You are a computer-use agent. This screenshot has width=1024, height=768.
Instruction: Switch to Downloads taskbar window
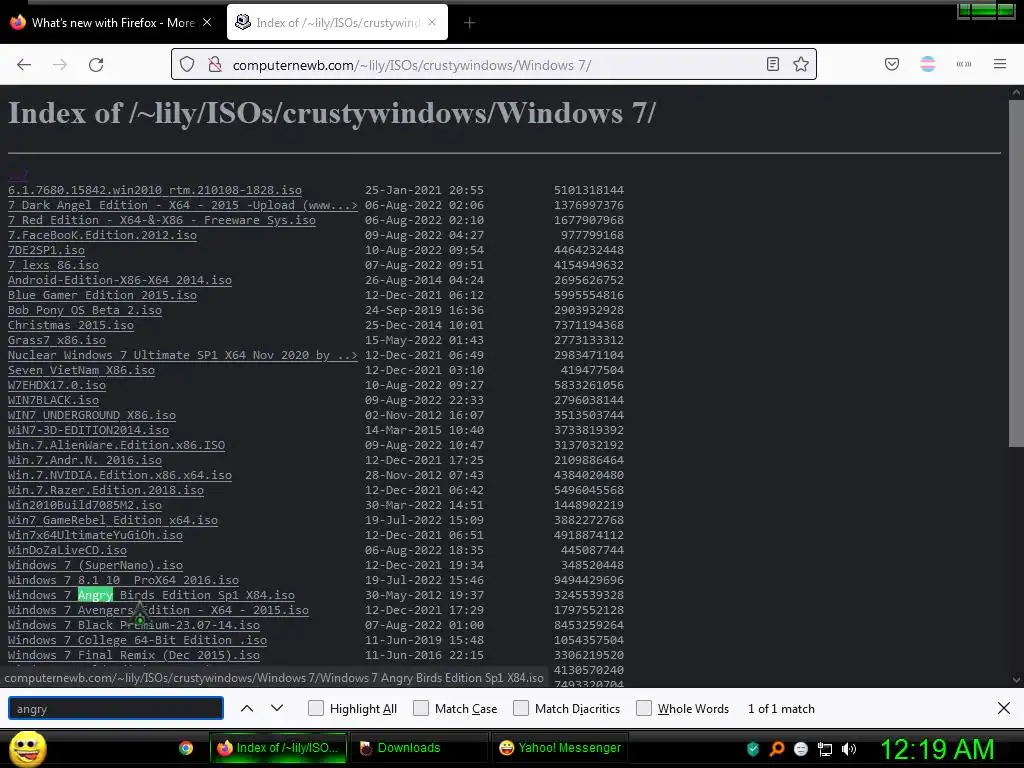[419, 748]
